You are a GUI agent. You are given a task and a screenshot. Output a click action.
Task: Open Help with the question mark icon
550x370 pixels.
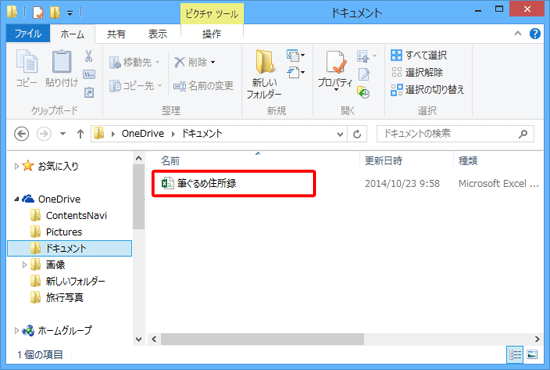(x=535, y=34)
